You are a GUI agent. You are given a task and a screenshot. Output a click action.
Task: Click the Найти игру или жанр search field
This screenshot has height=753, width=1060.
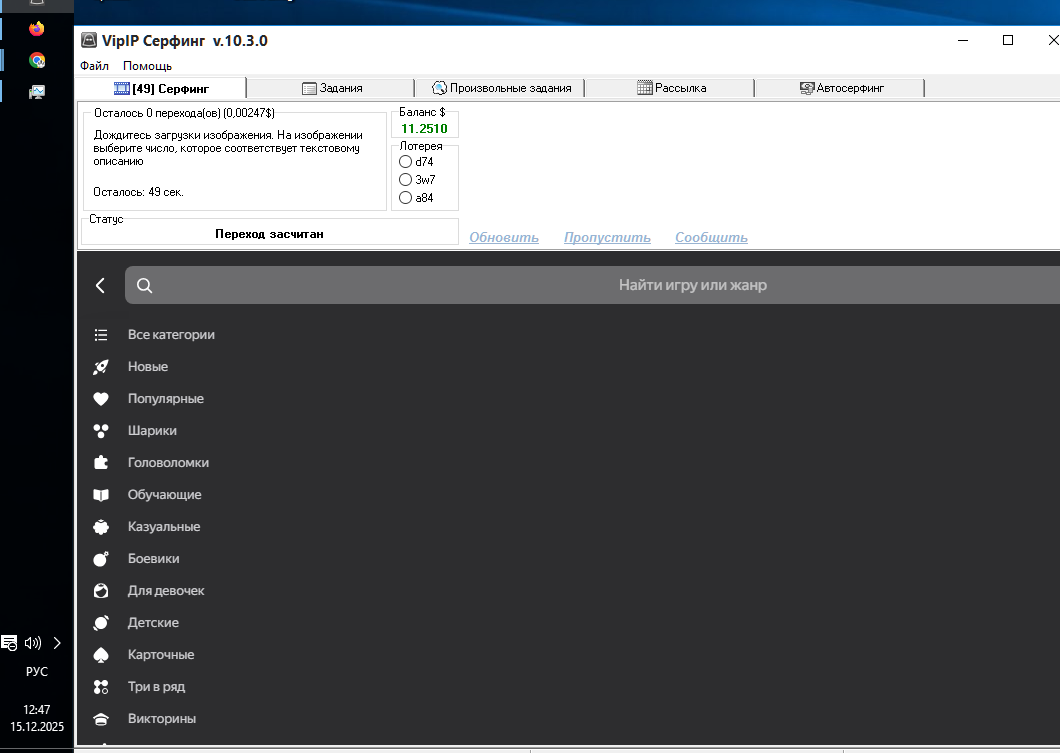pos(692,285)
